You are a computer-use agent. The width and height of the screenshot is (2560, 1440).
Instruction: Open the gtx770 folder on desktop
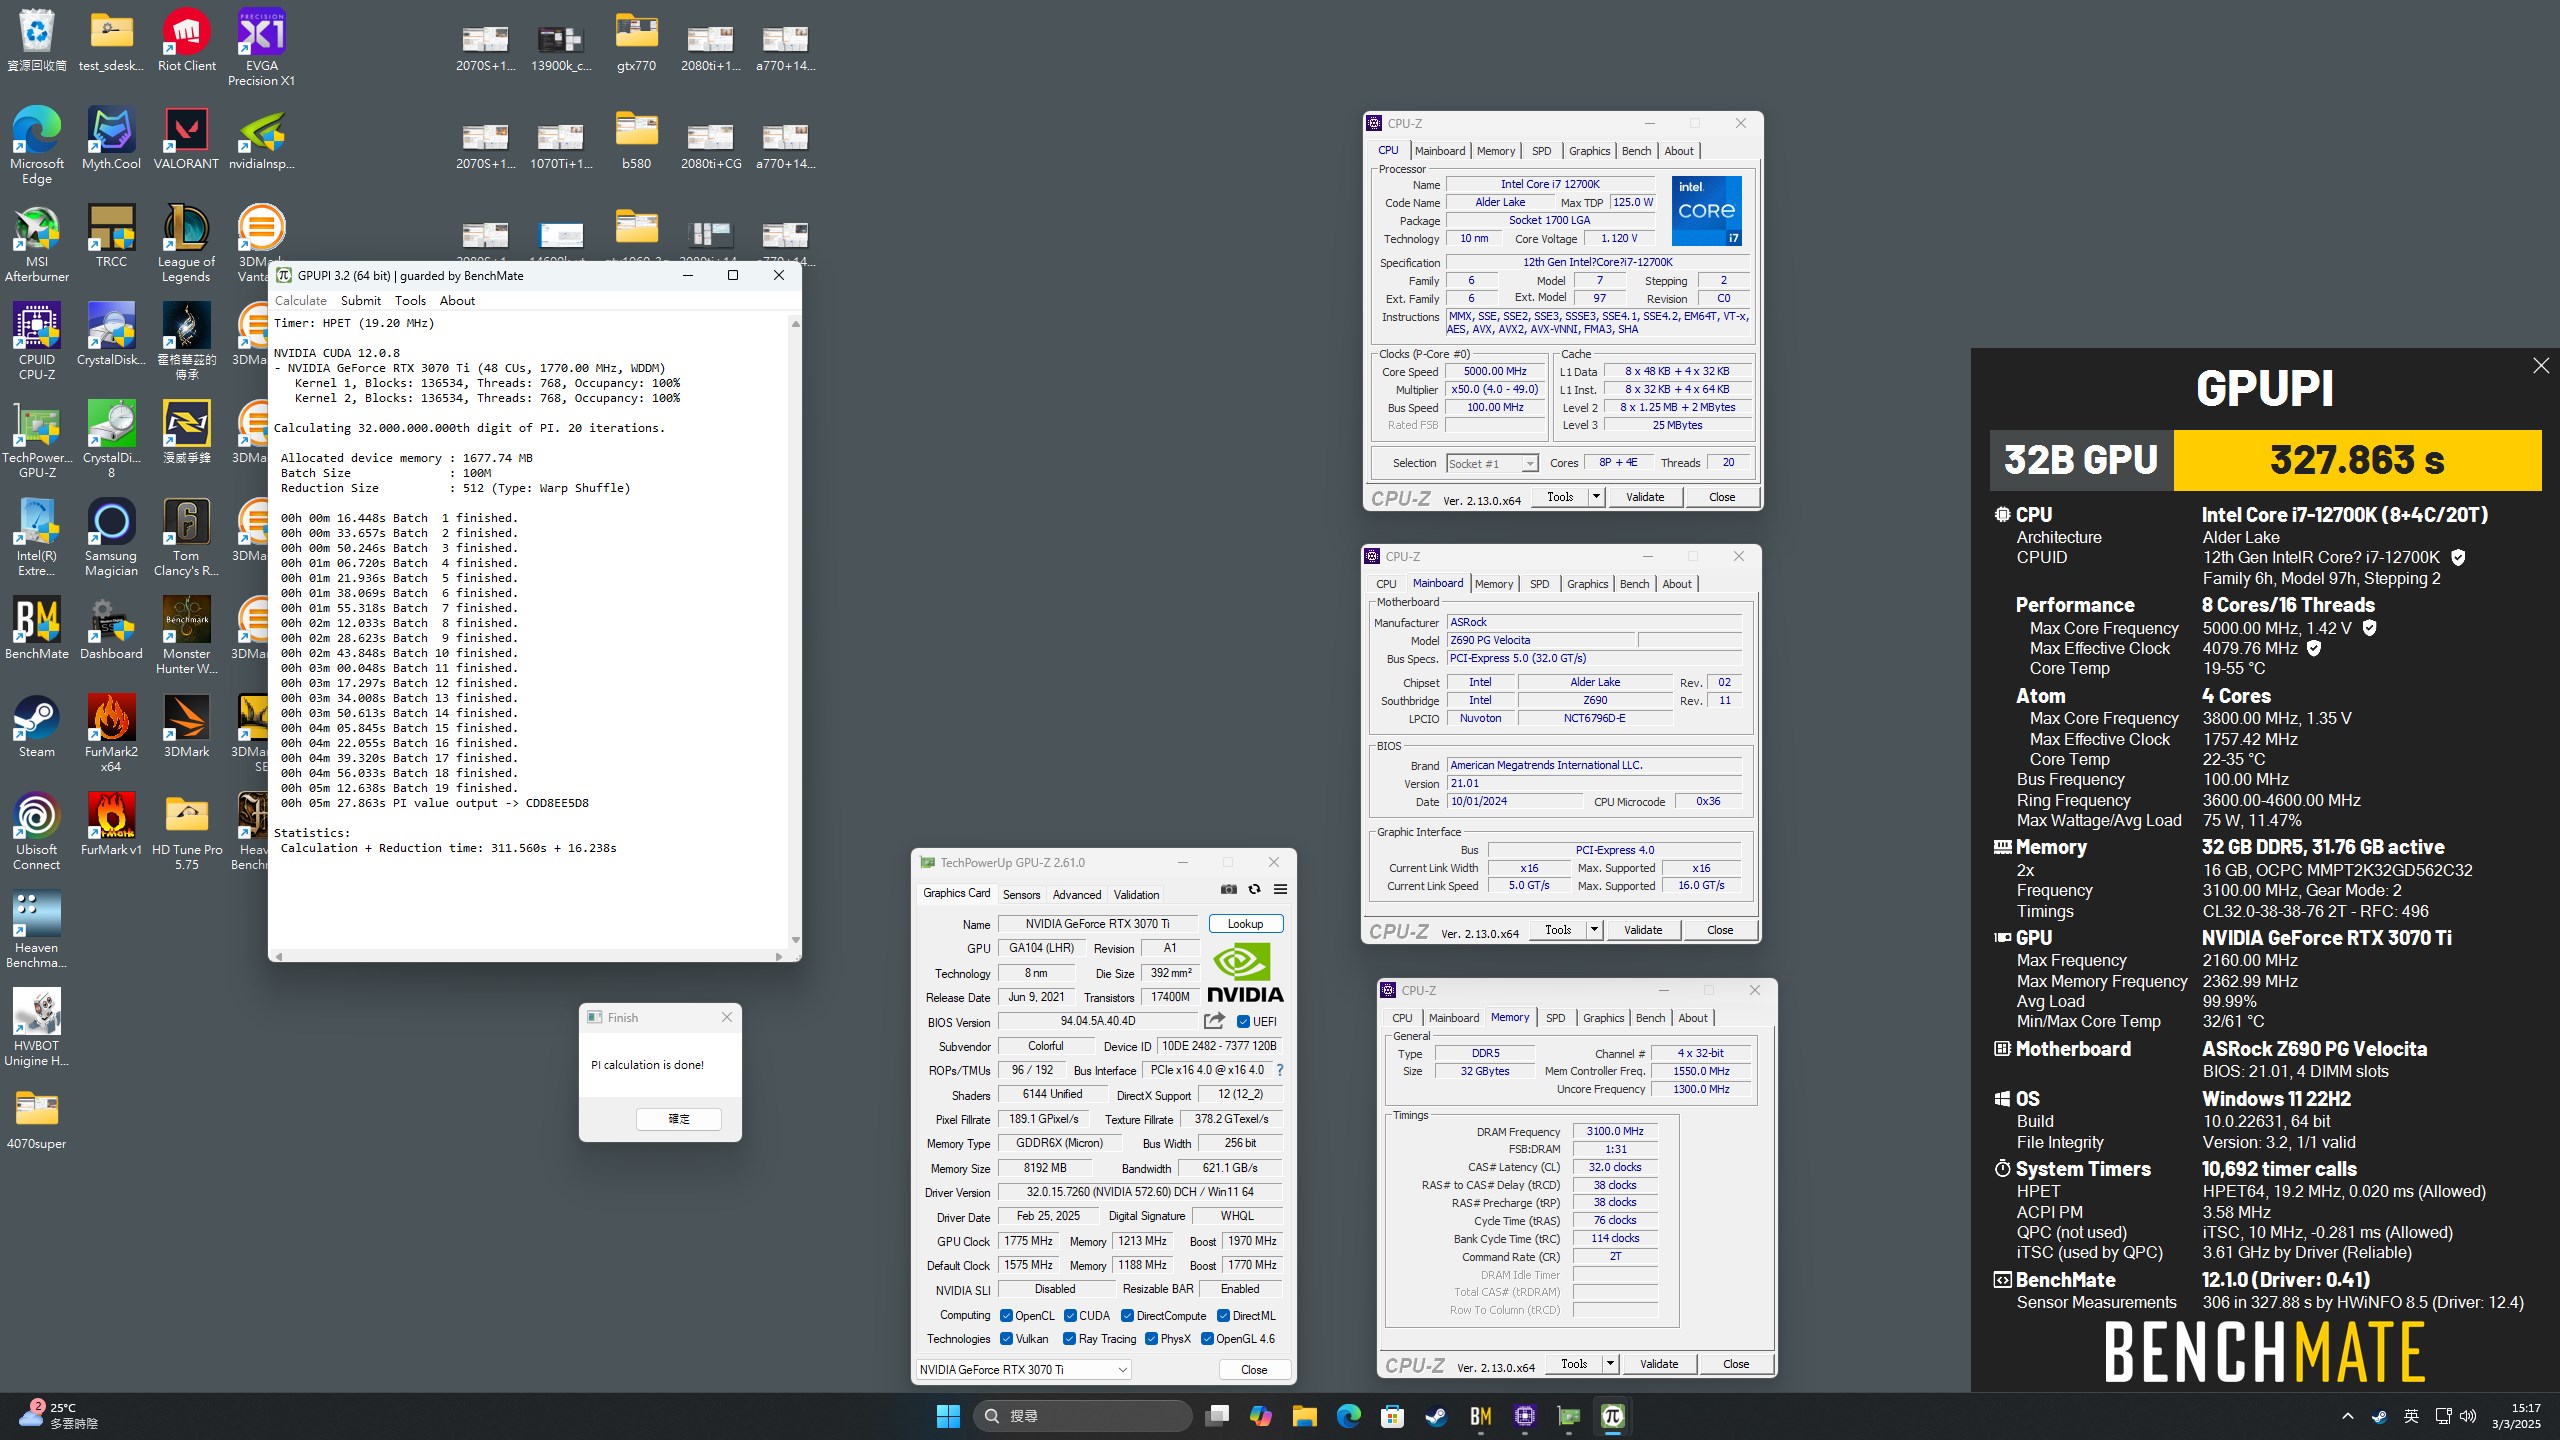[x=636, y=40]
